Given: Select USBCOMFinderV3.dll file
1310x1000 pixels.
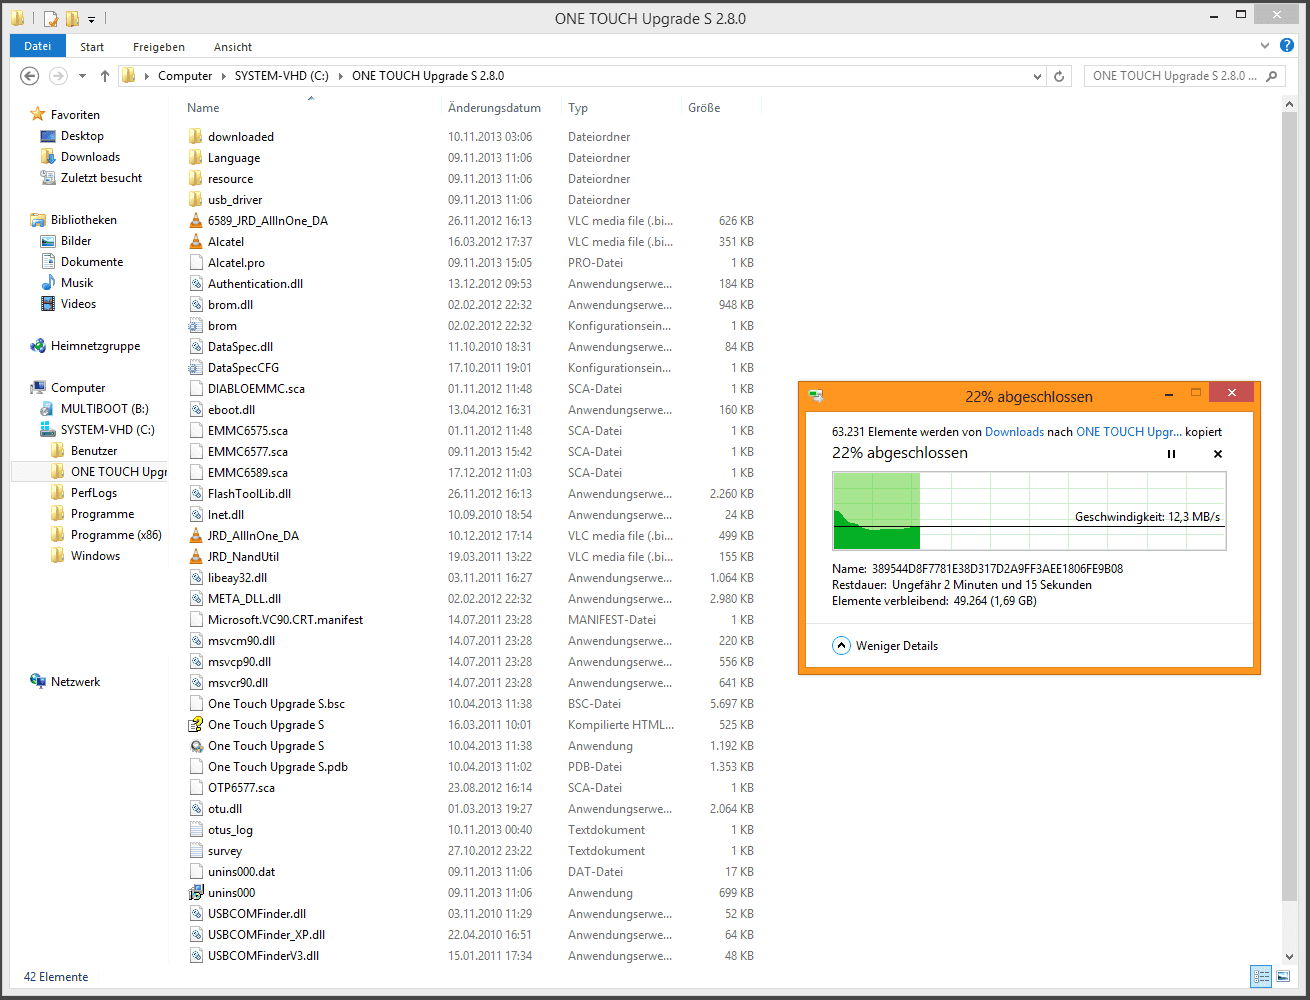Looking at the screenshot, I should pyautogui.click(x=263, y=956).
